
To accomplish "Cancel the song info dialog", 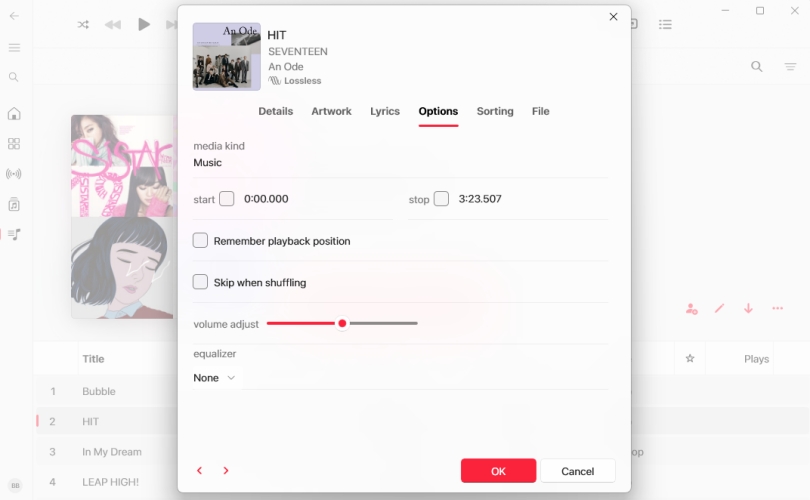I will (578, 471).
